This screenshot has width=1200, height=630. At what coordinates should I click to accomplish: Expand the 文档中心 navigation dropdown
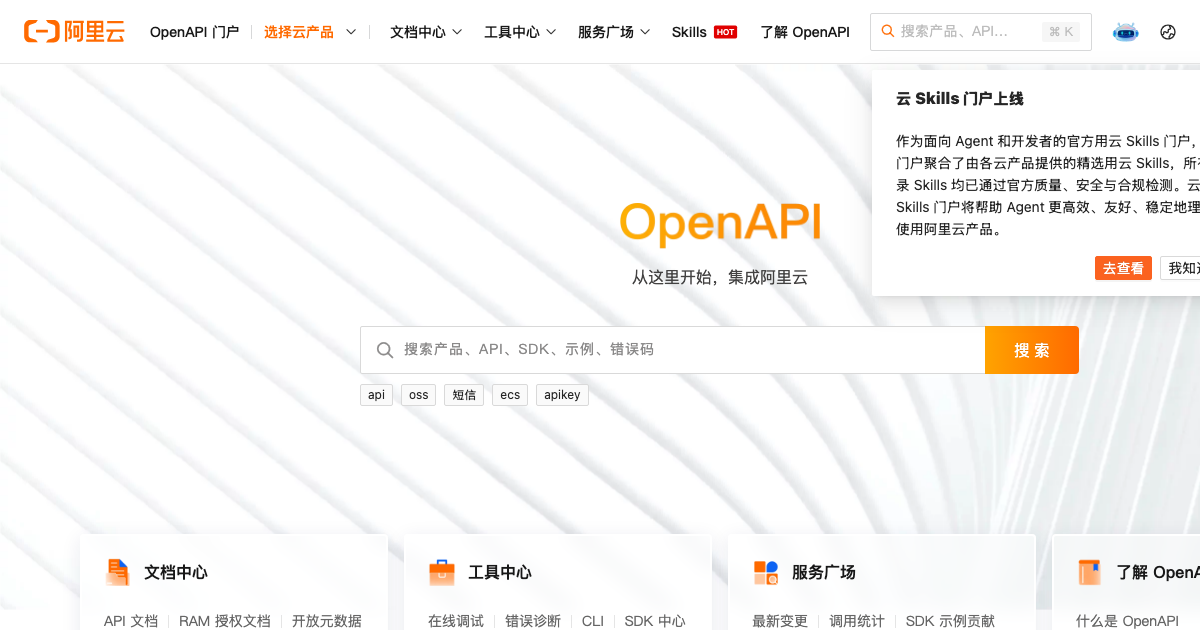pyautogui.click(x=425, y=31)
